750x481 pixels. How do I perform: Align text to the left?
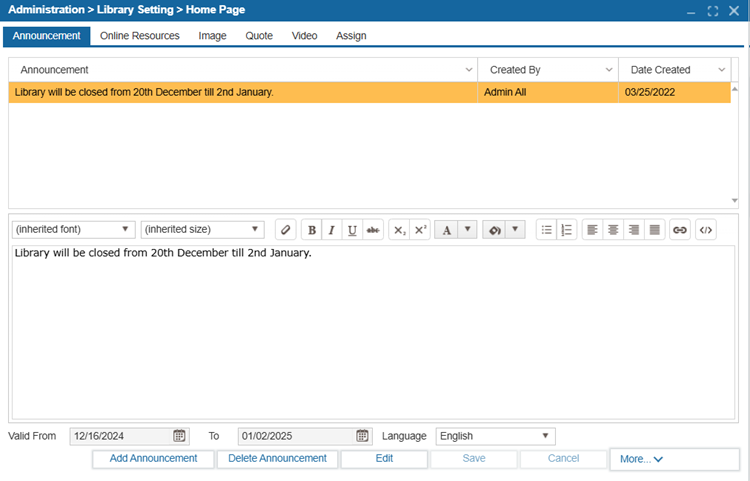pos(592,230)
